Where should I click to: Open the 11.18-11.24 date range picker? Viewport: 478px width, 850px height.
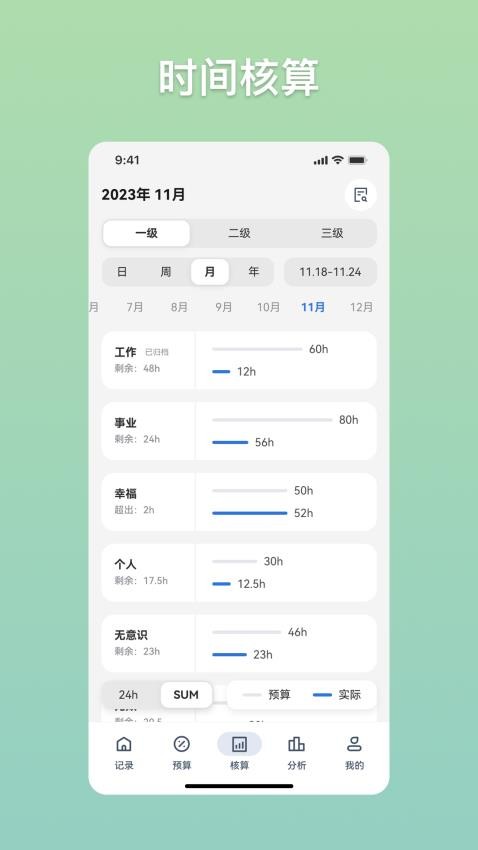330,272
